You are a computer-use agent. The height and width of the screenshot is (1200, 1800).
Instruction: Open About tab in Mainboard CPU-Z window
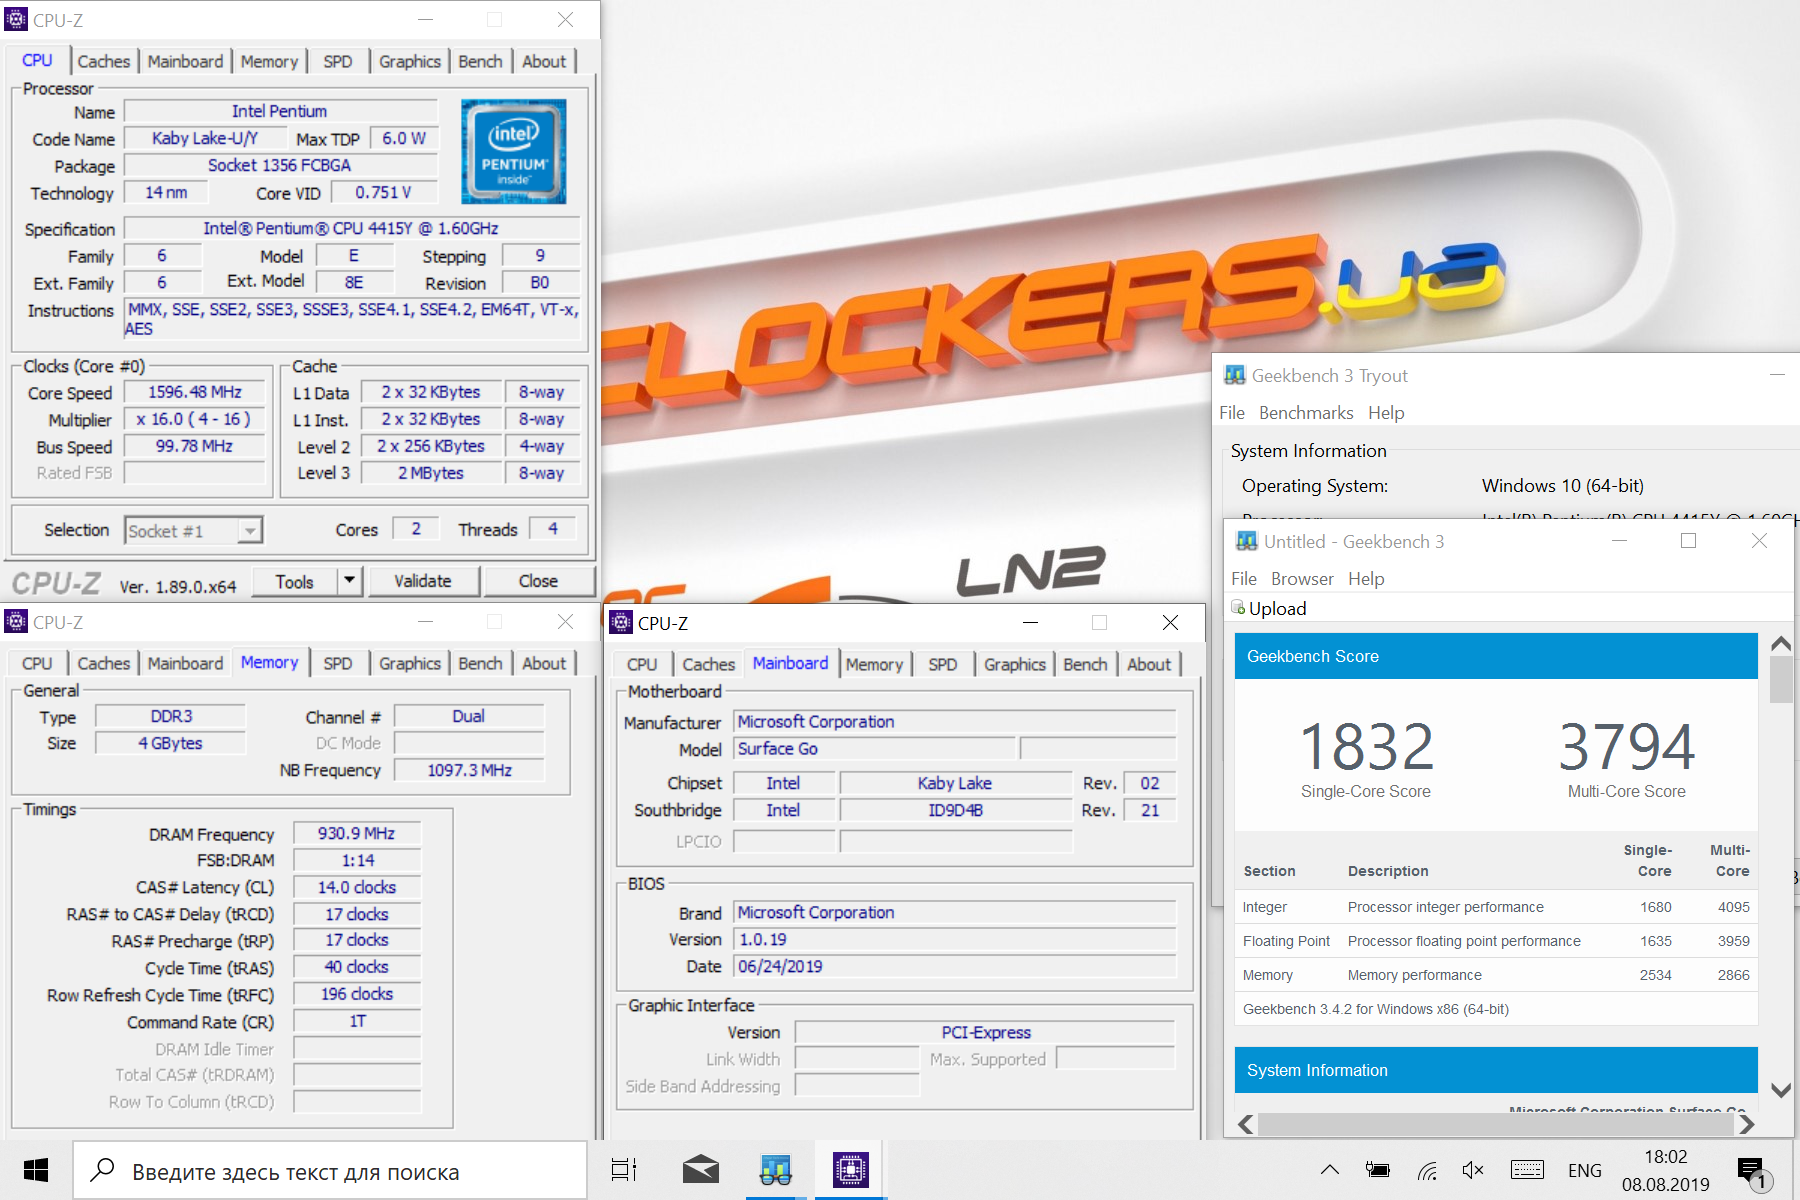tap(1149, 664)
